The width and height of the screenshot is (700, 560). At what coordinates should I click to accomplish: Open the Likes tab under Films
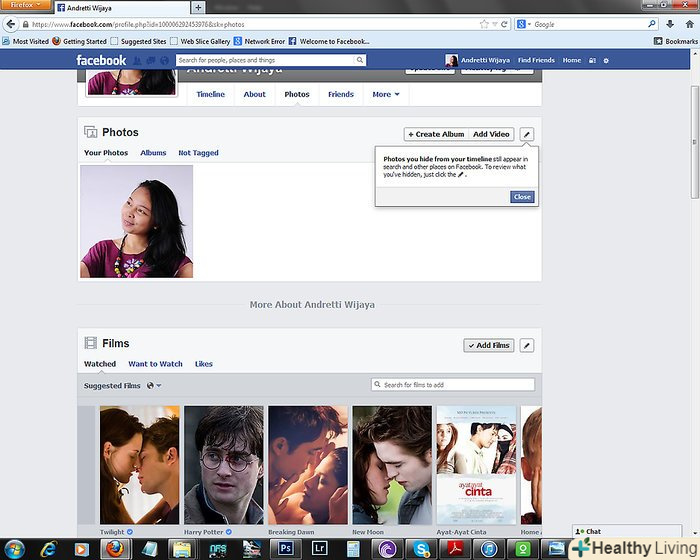coord(204,364)
